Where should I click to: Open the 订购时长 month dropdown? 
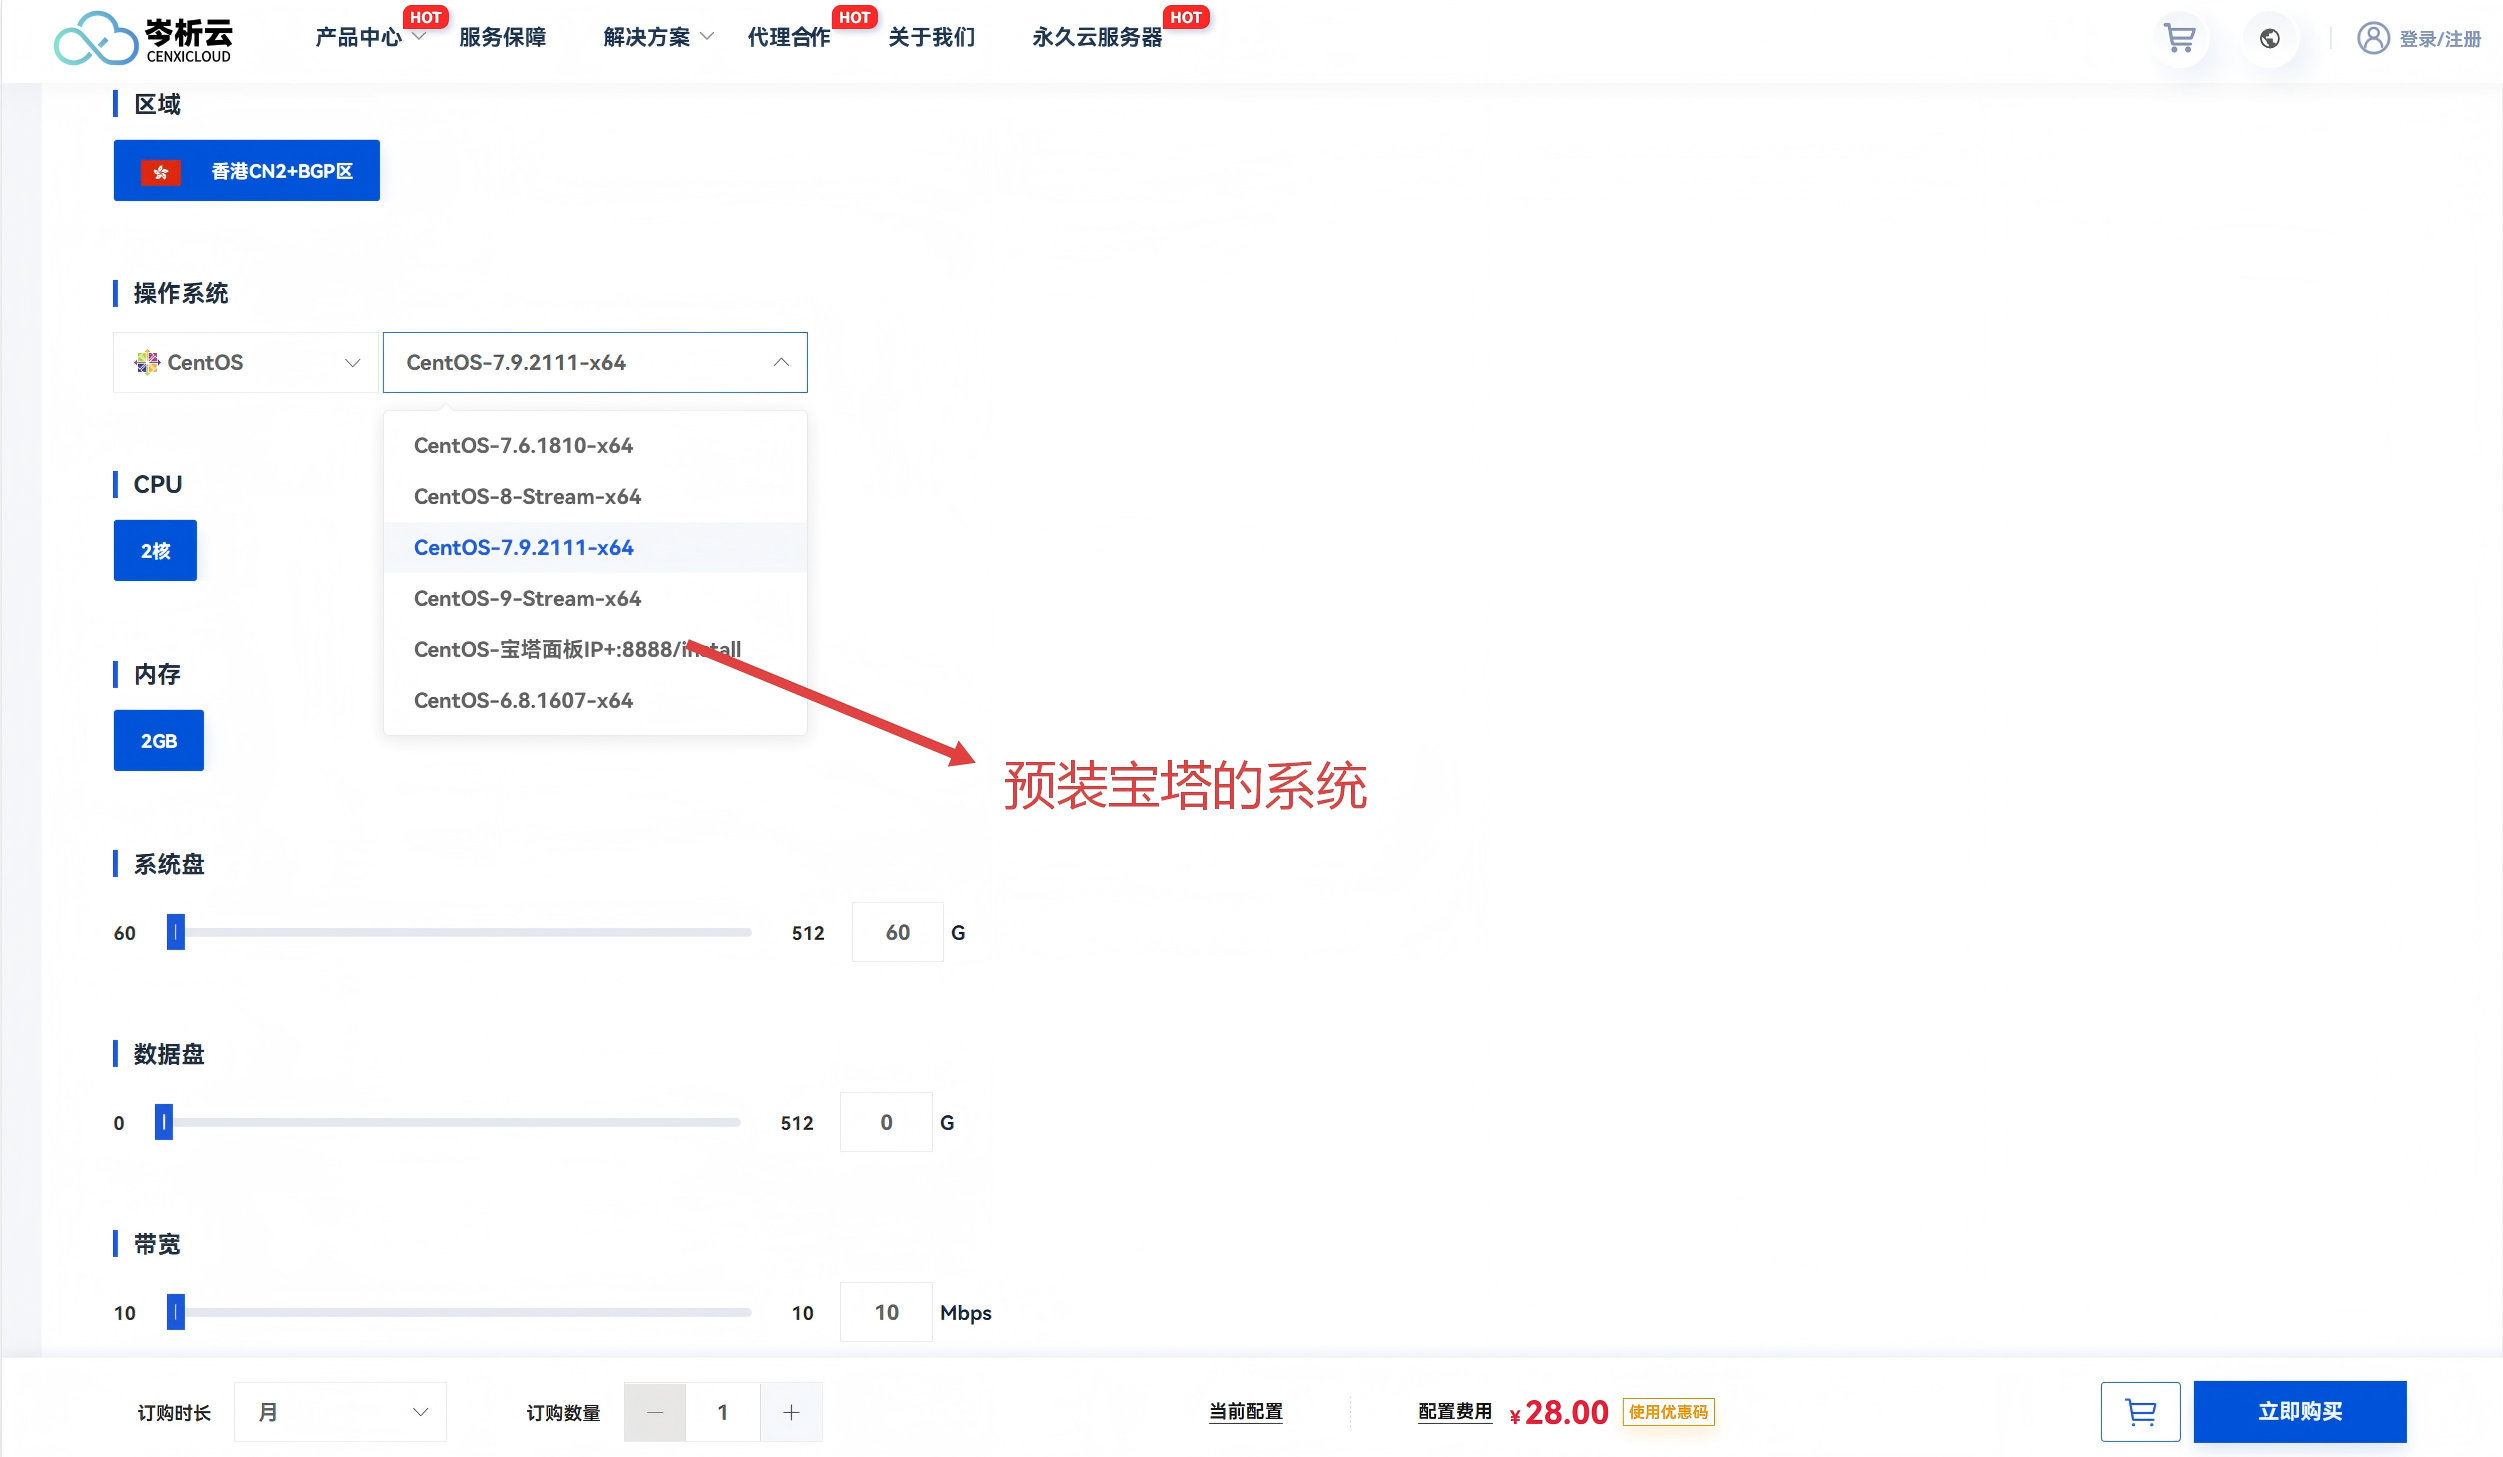pos(340,1411)
